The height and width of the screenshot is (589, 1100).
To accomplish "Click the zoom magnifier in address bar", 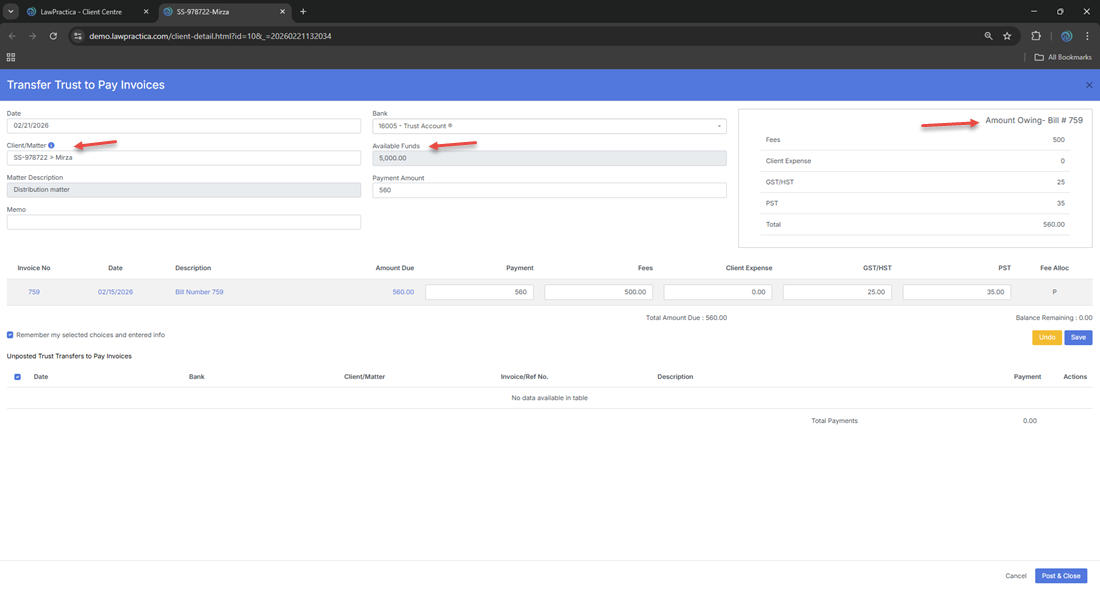I will 988,36.
